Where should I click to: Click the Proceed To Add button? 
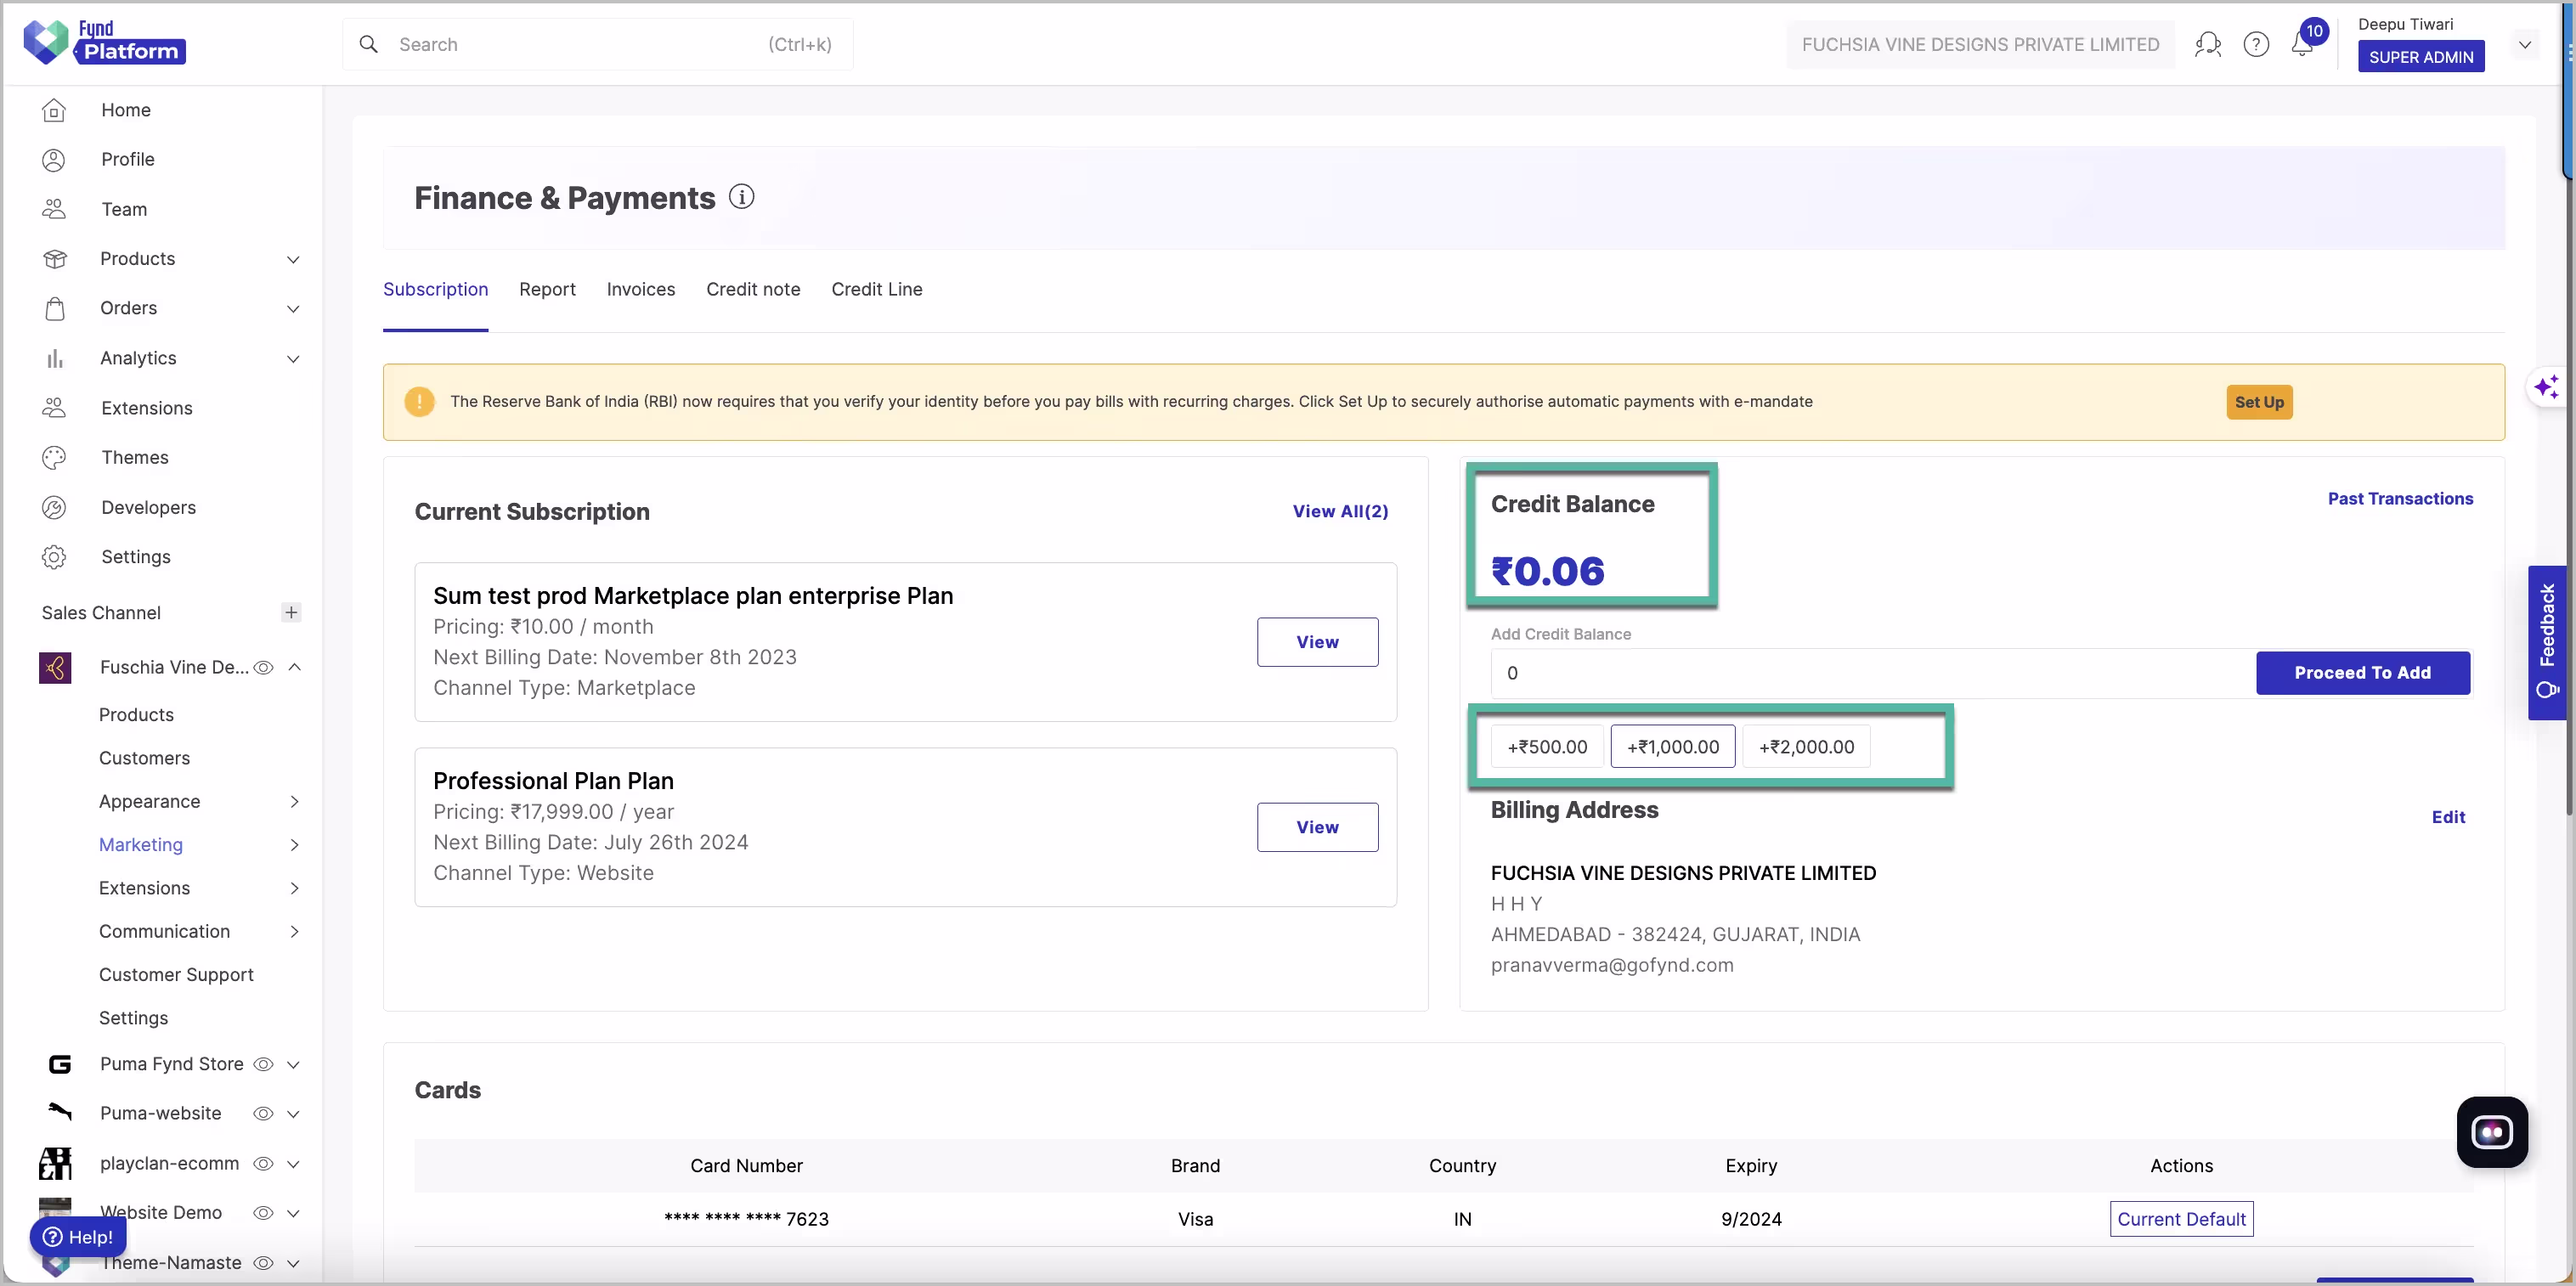click(x=2362, y=673)
